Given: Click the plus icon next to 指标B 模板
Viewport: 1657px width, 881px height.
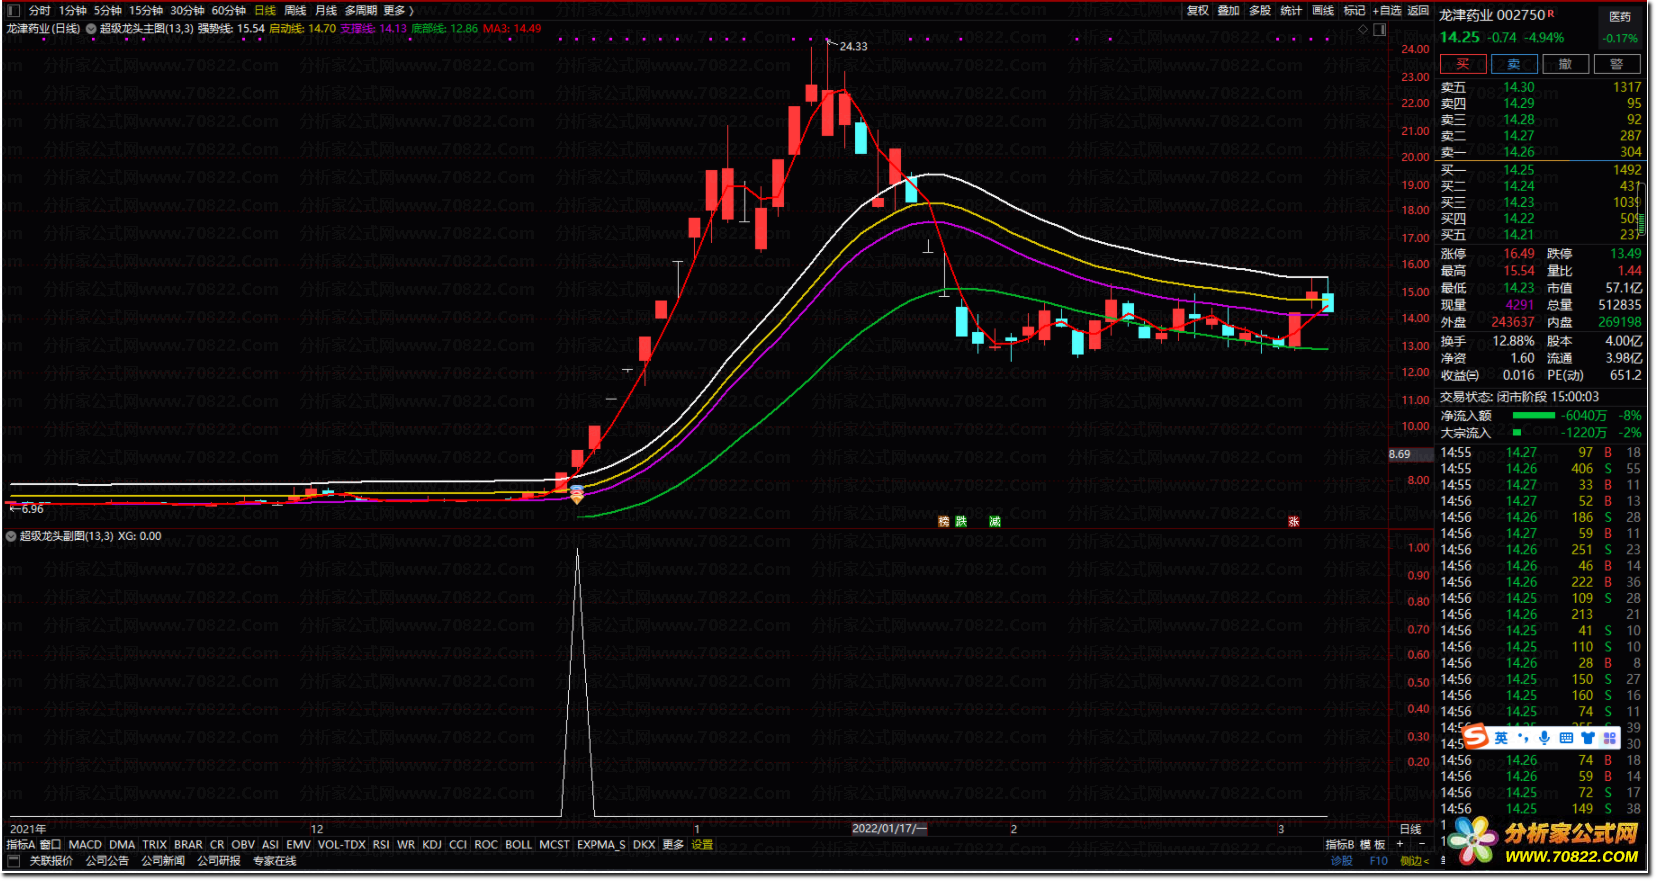Looking at the screenshot, I should click(x=1400, y=845).
